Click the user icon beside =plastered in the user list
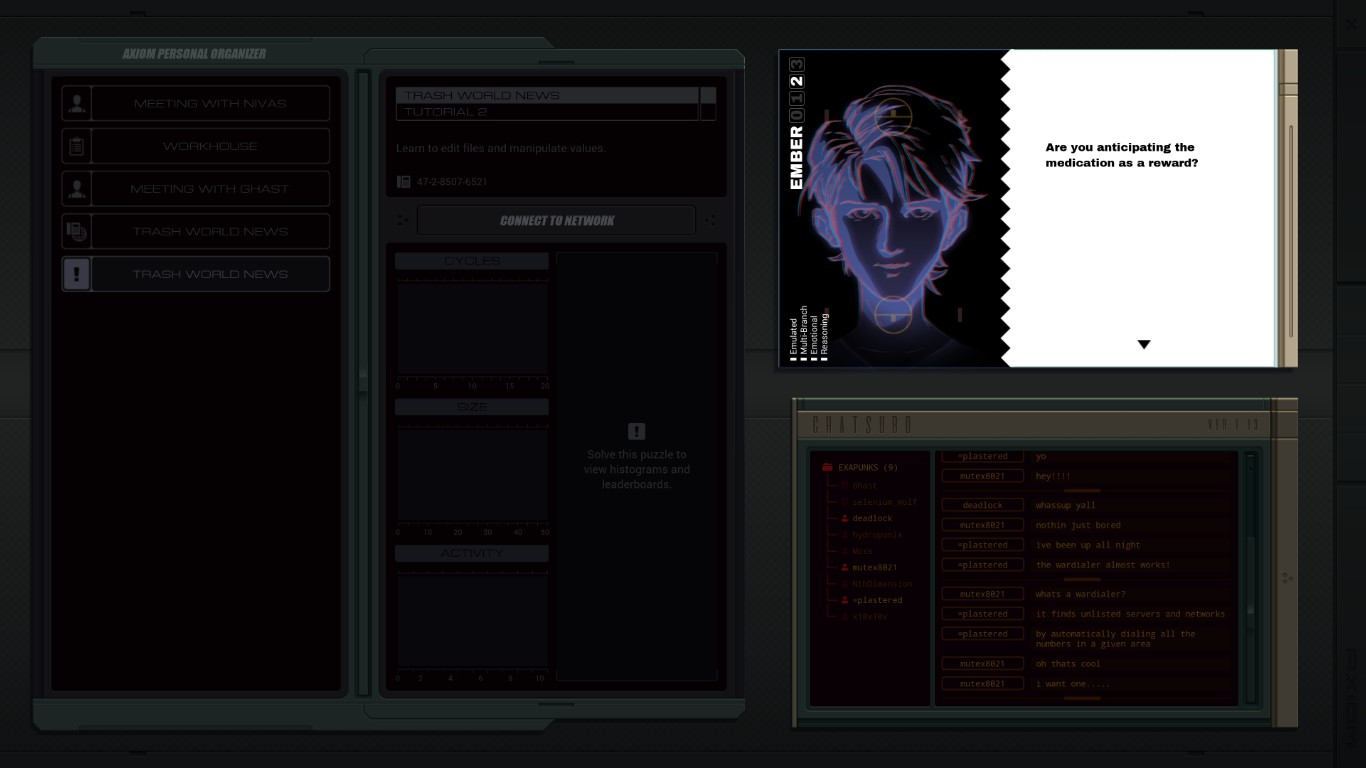1366x768 pixels. pos(845,600)
